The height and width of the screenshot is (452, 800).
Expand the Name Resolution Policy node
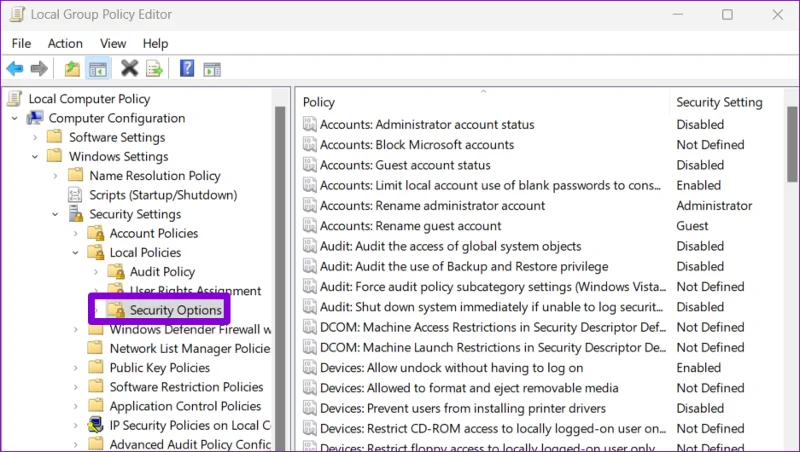(55, 175)
